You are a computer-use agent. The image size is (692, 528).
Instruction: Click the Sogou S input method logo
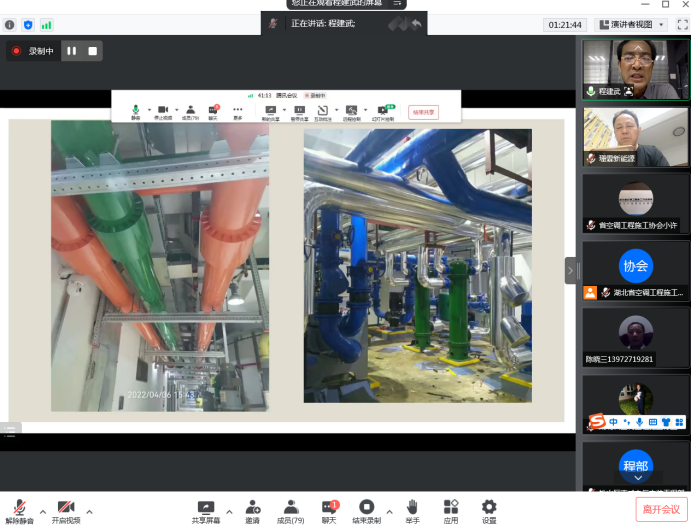pos(597,422)
